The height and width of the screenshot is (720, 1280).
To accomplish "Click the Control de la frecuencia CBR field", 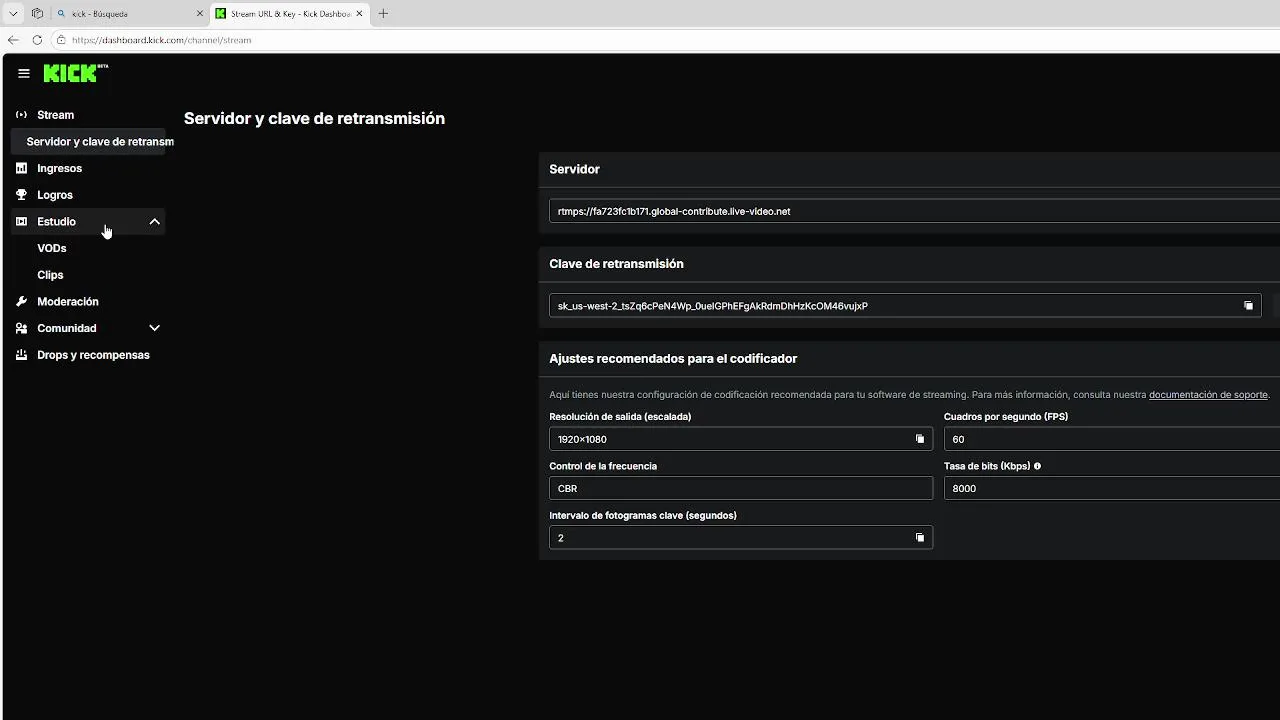I will tap(741, 488).
